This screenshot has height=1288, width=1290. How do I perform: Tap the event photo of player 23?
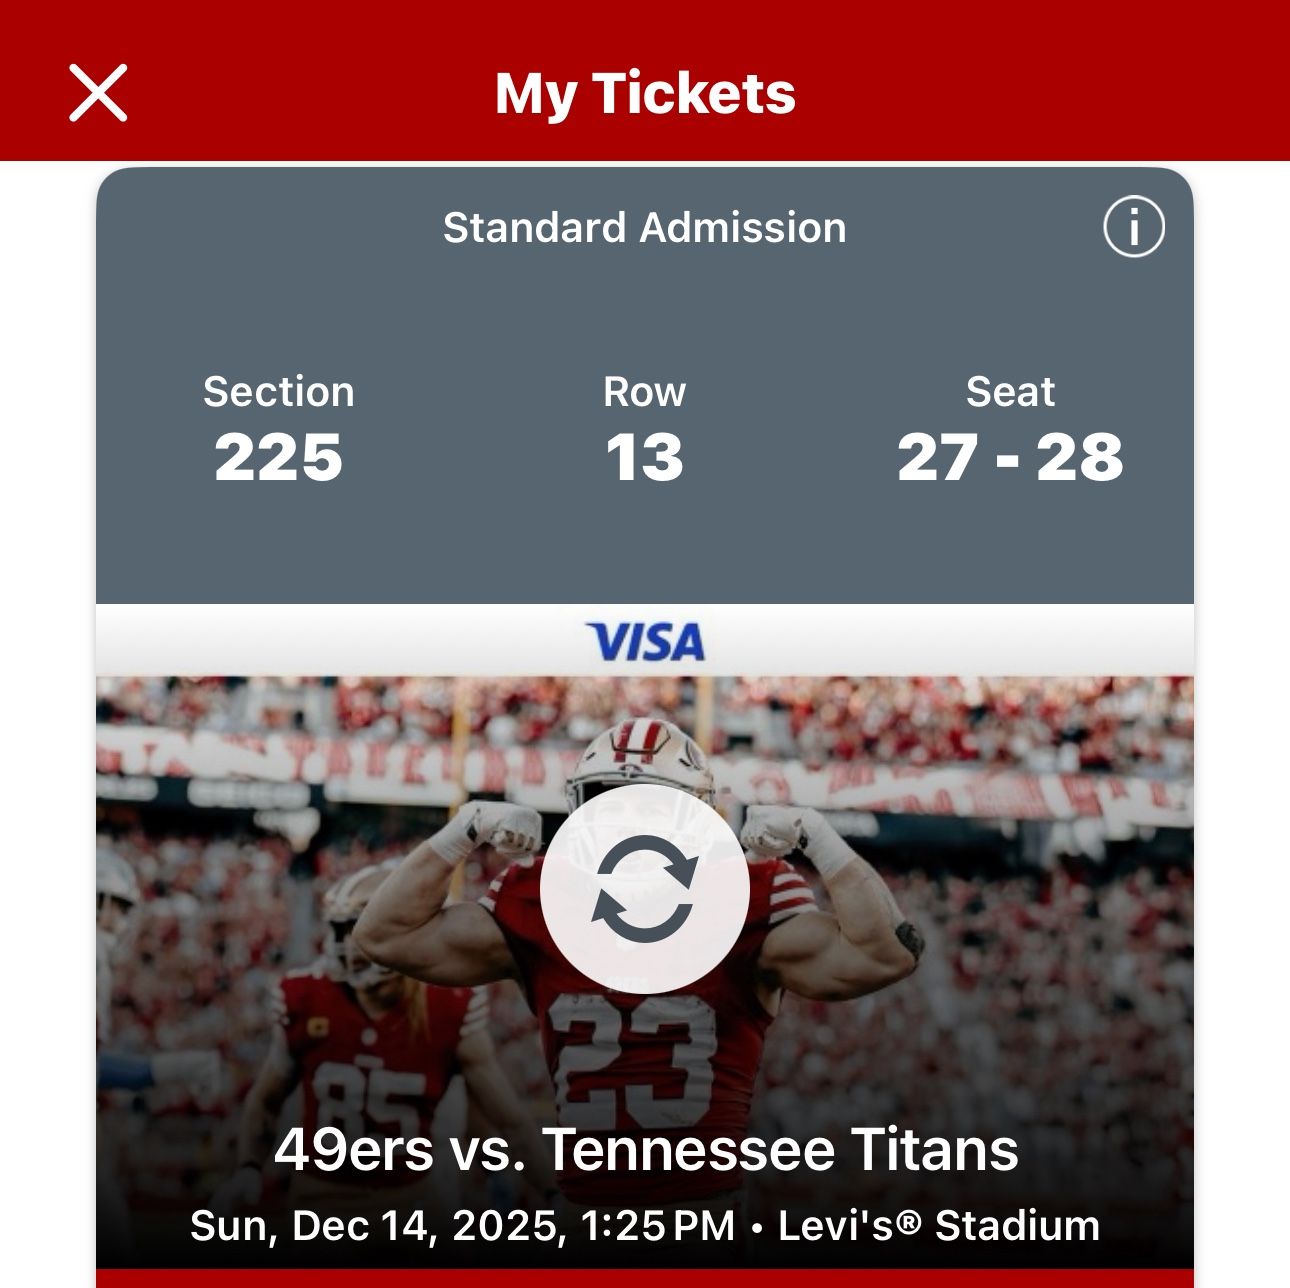(x=645, y=1050)
